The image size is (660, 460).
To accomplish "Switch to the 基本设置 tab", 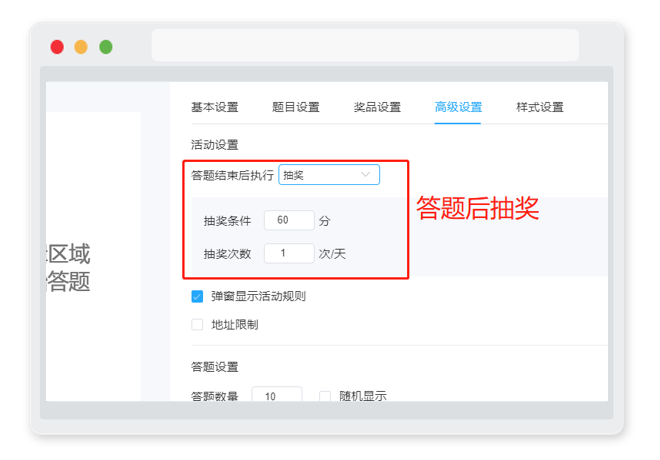I will coord(215,107).
